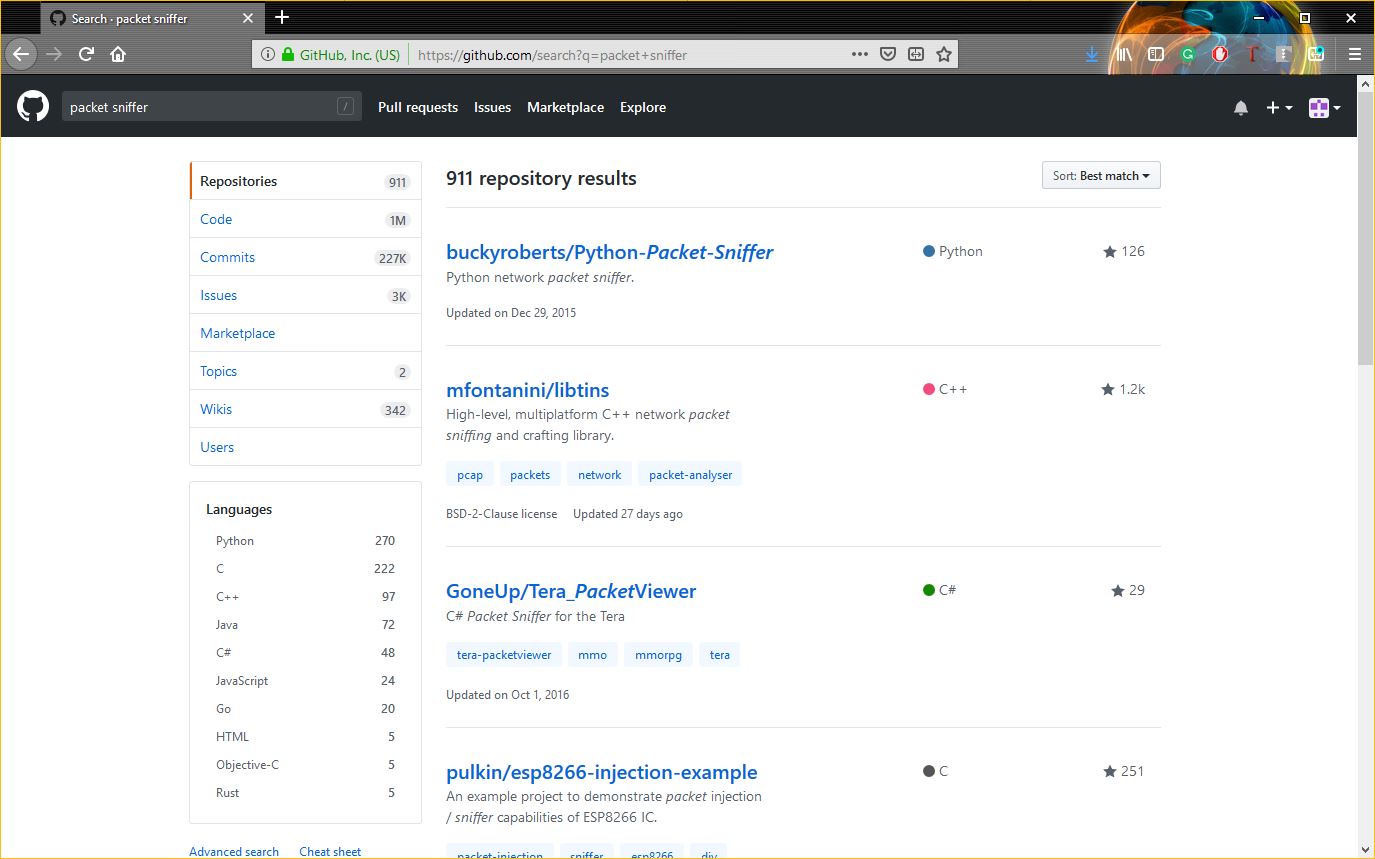Open Marketplace in the header navigation
Image resolution: width=1375 pixels, height=859 pixels.
565,107
